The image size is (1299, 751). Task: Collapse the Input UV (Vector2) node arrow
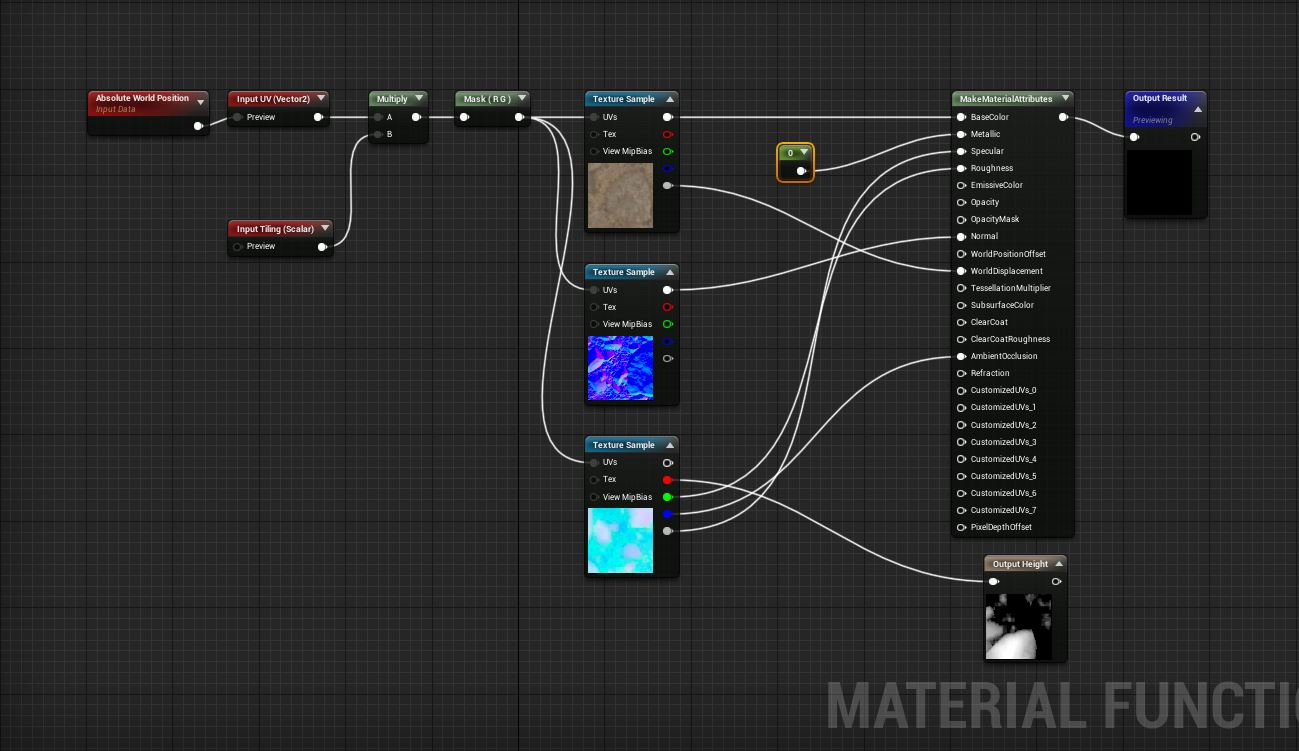pos(321,99)
